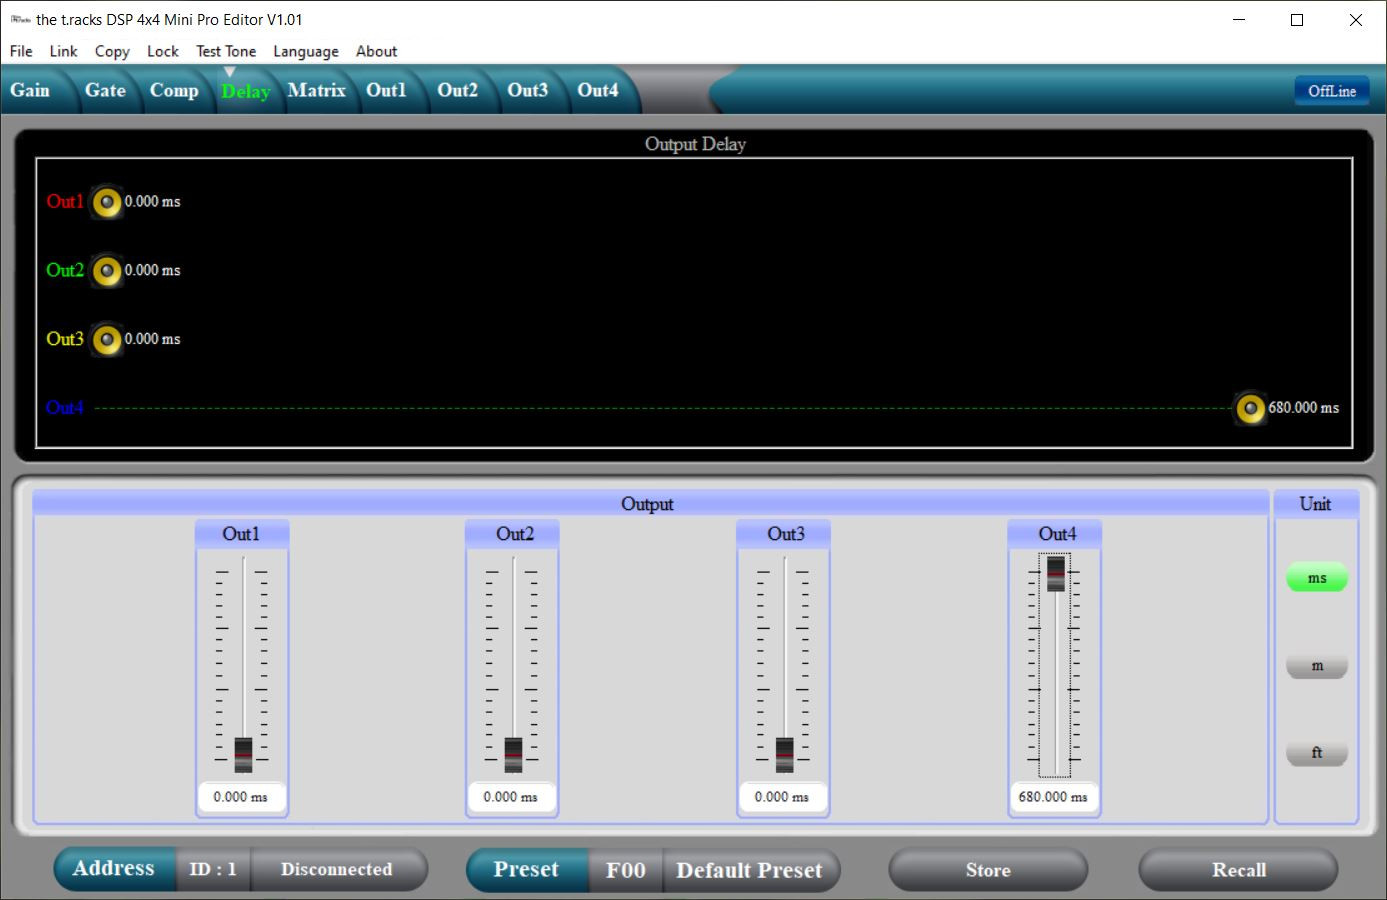Click the Out3 0.000 ms value field
The height and width of the screenshot is (900, 1387).
pyautogui.click(x=782, y=797)
